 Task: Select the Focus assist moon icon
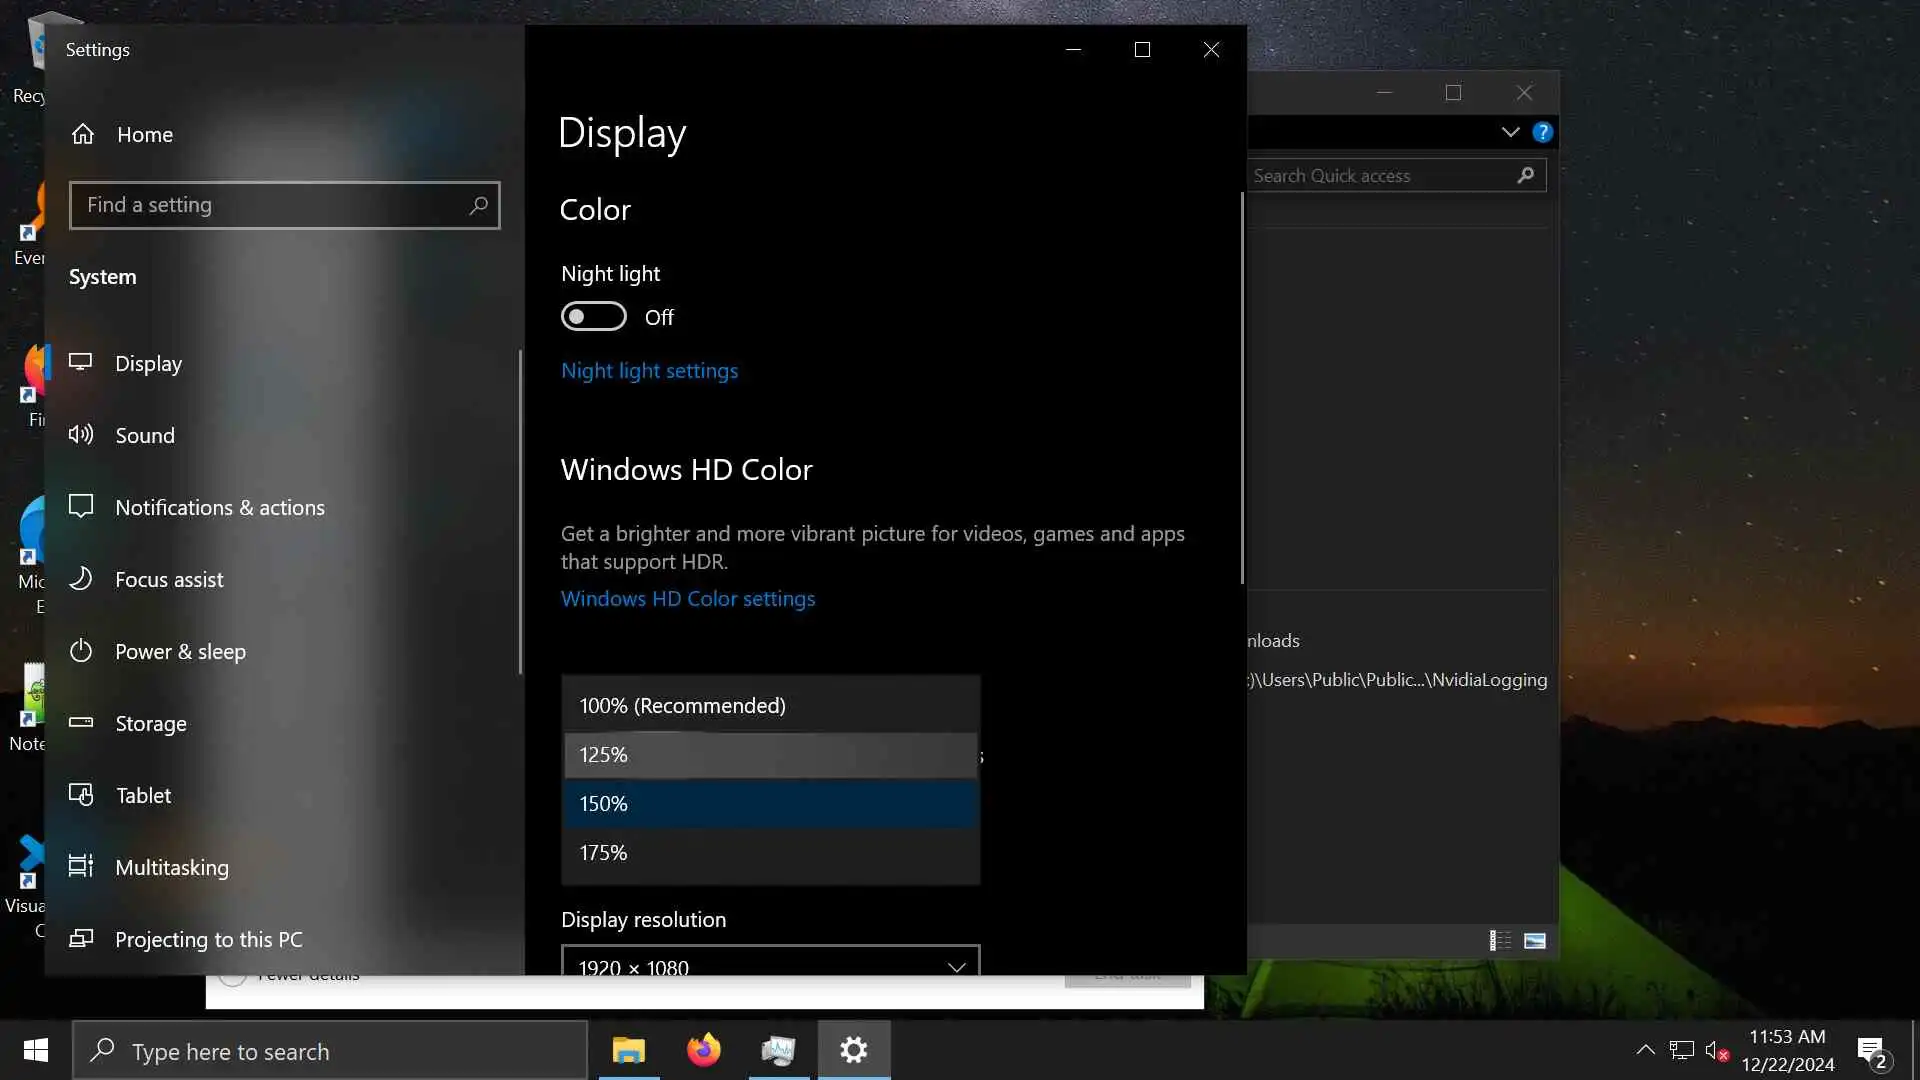(x=81, y=579)
